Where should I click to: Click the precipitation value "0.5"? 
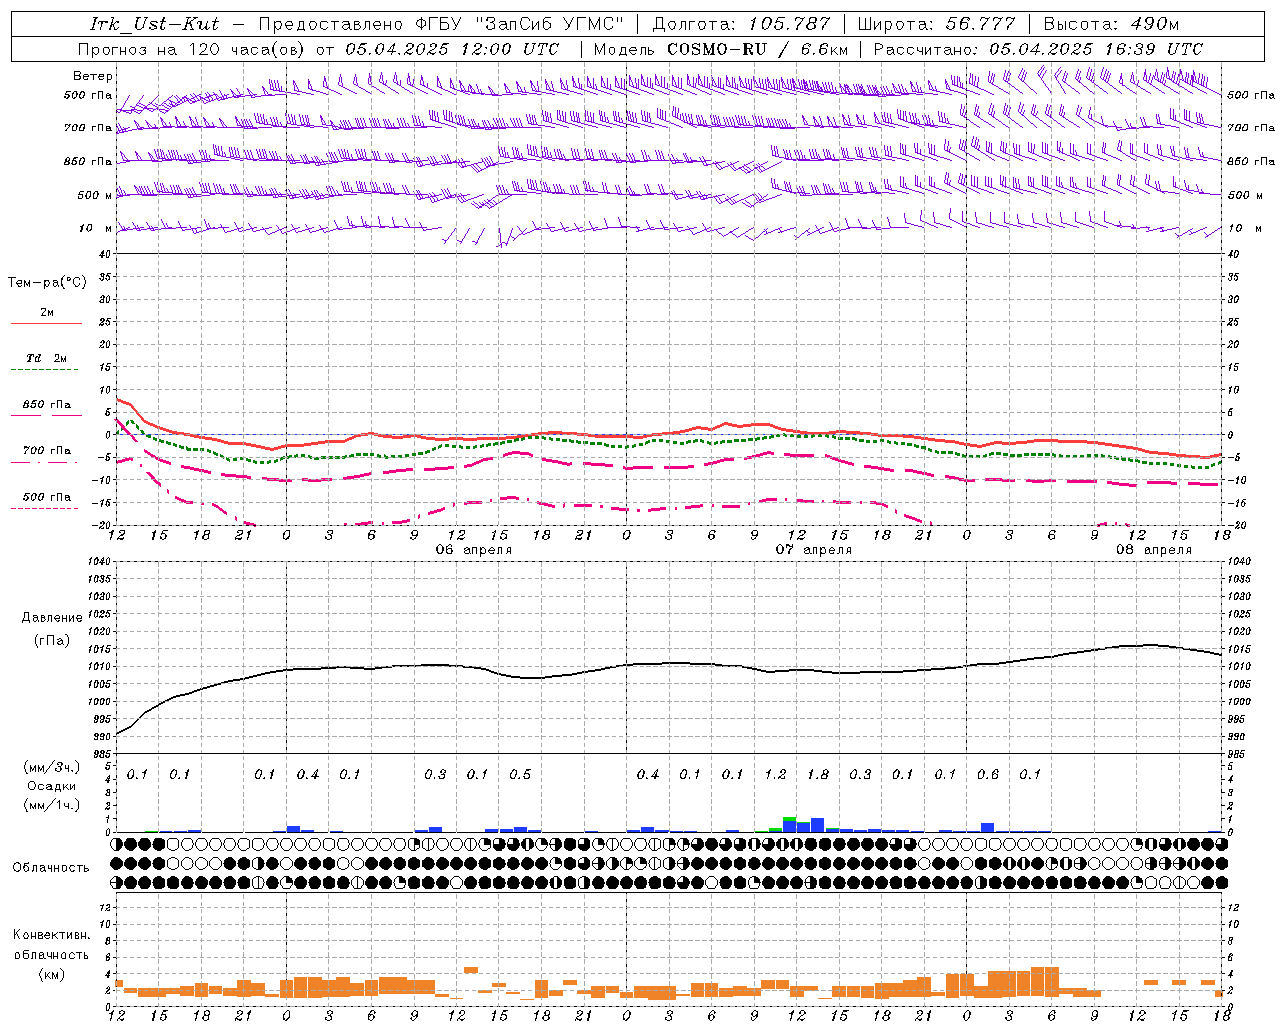click(x=520, y=775)
